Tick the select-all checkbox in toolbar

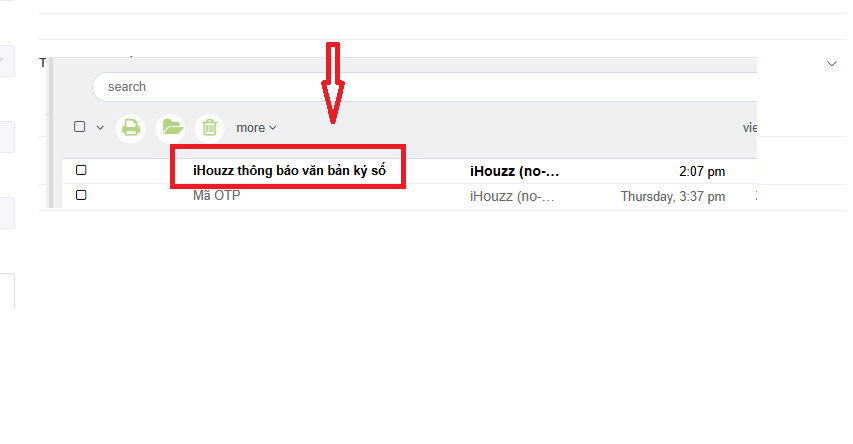tap(79, 127)
